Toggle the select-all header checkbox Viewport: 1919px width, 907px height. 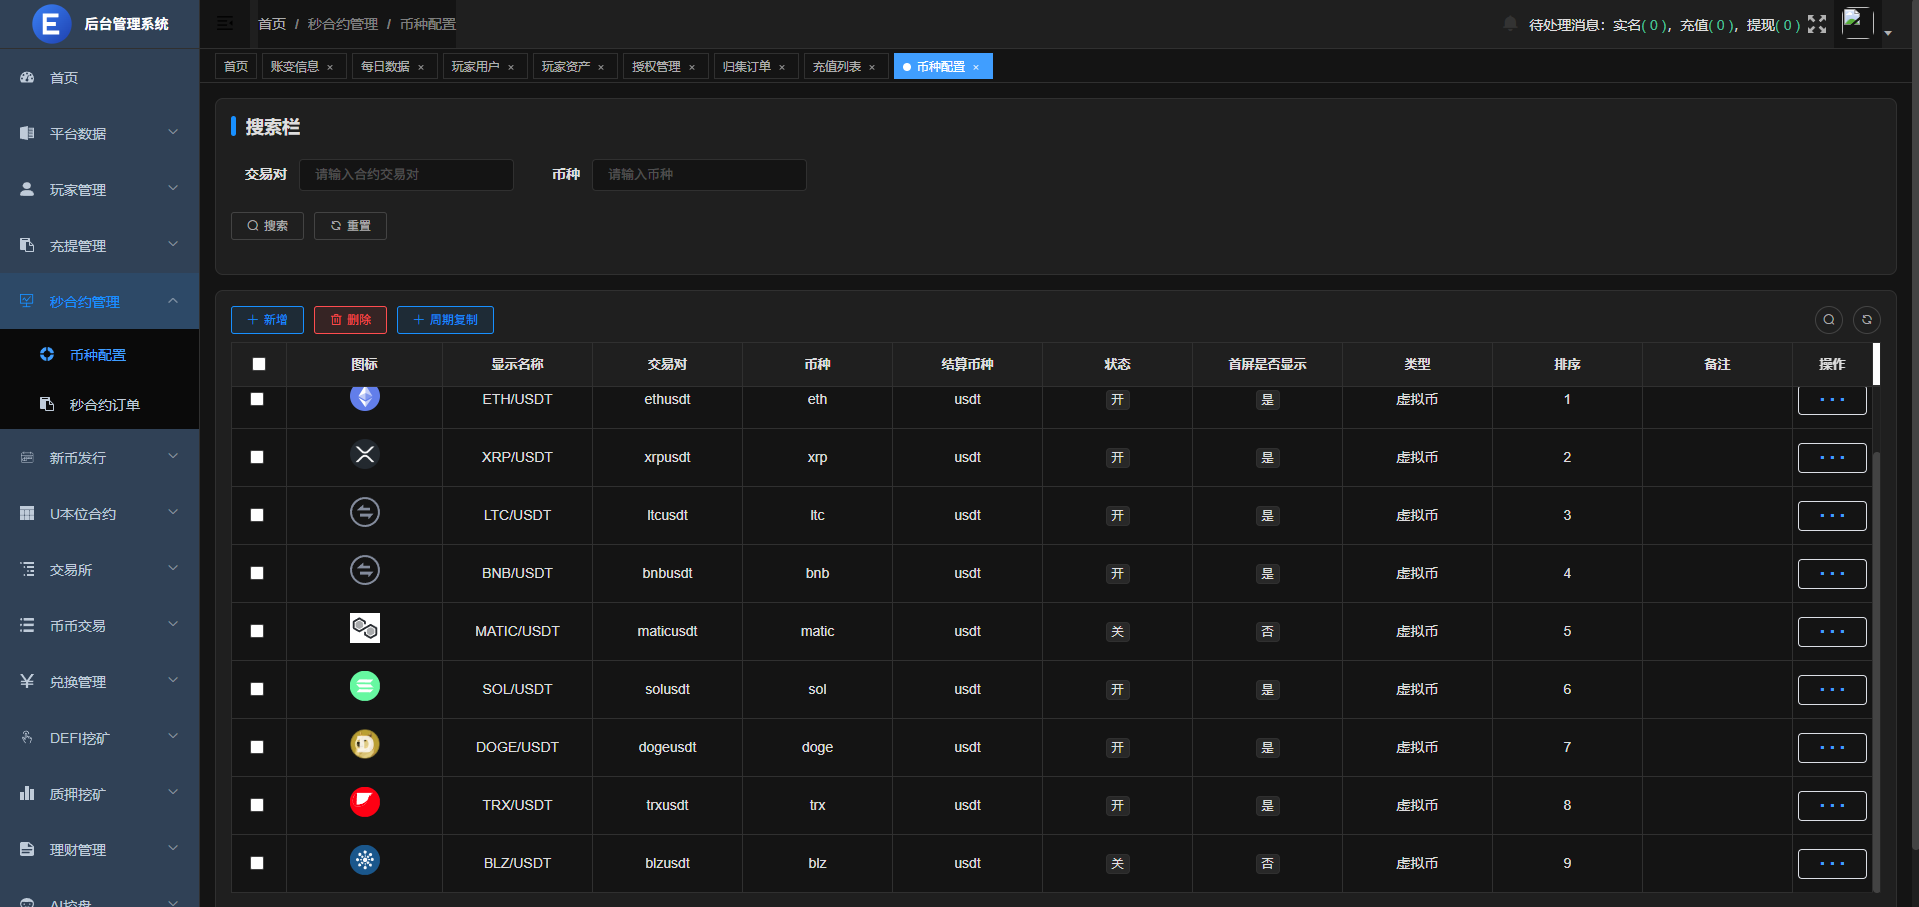259,364
